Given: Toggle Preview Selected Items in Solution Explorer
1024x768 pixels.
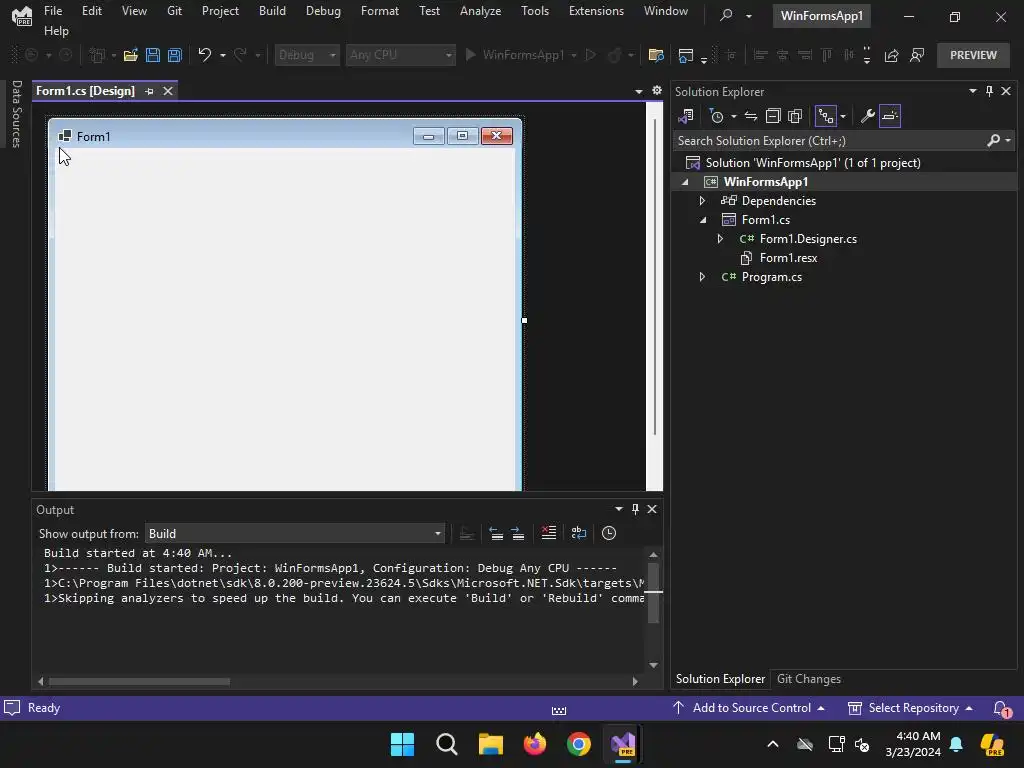Looking at the screenshot, I should tap(889, 116).
